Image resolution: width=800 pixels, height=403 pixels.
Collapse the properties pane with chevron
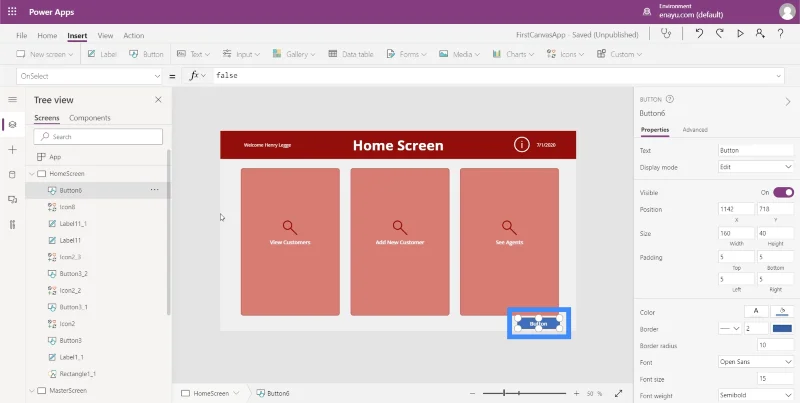tap(788, 102)
